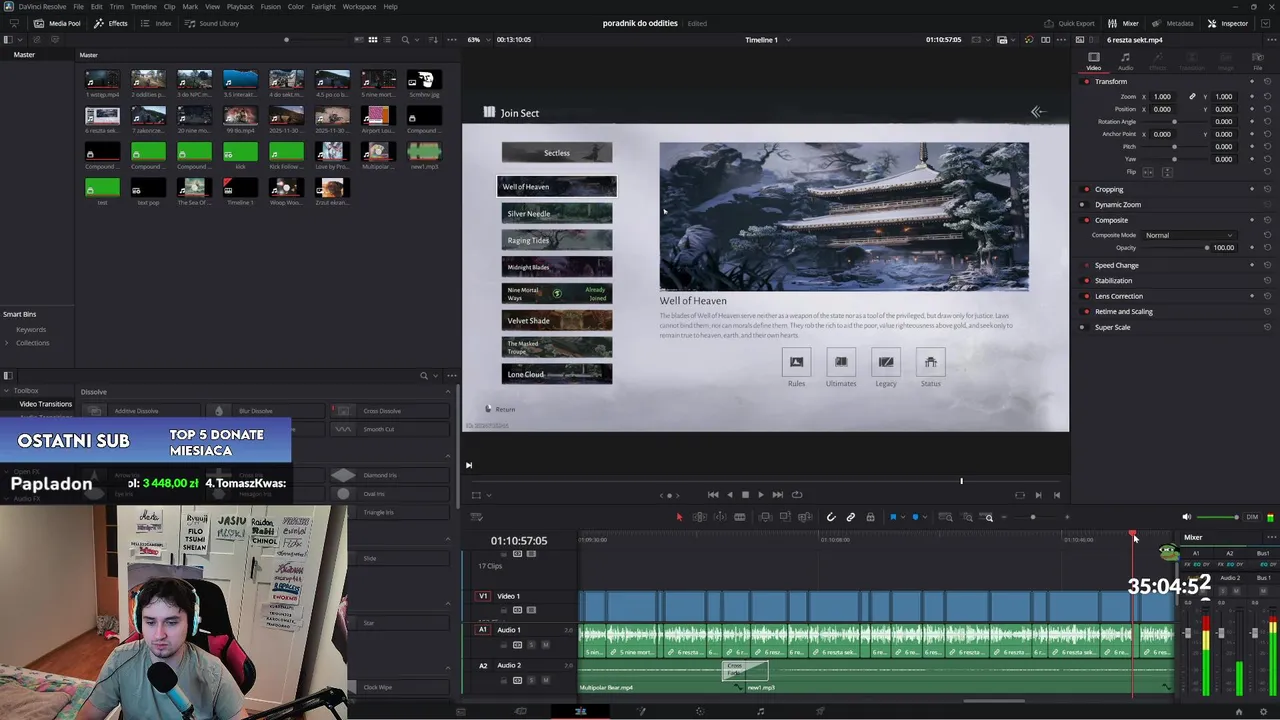Open the Fairlight page music note icon
Image resolution: width=1280 pixels, height=720 pixels.
point(760,711)
